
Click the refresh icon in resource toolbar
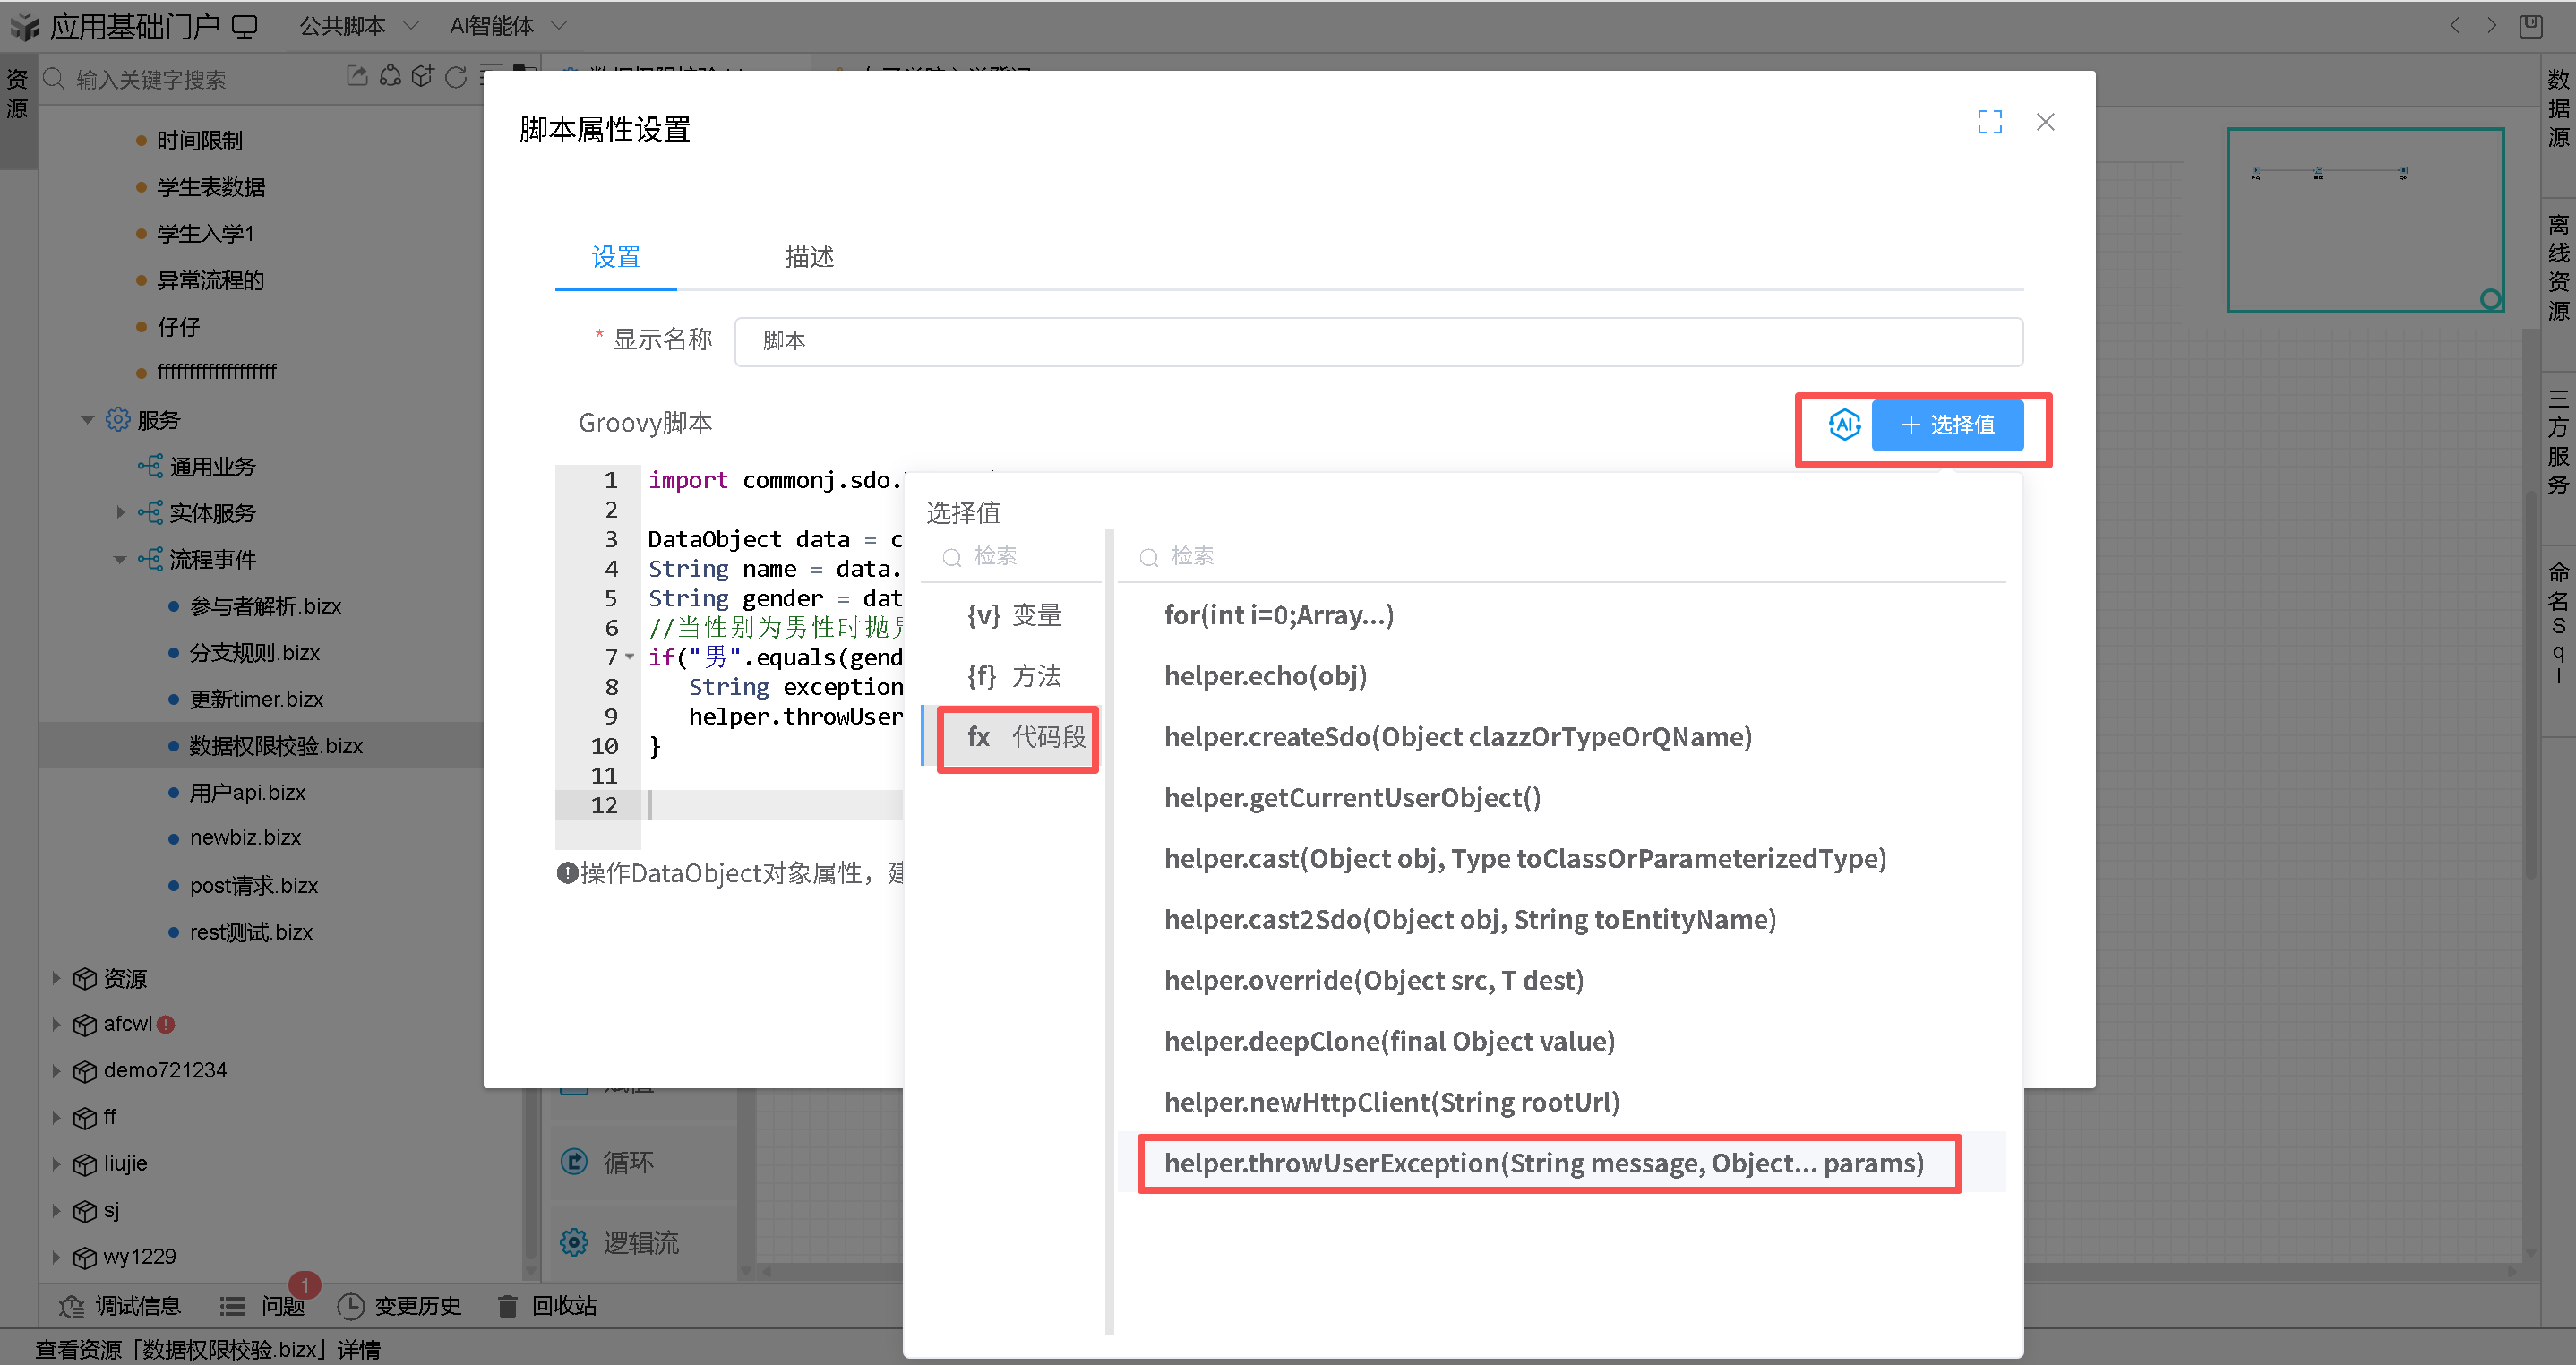456,77
